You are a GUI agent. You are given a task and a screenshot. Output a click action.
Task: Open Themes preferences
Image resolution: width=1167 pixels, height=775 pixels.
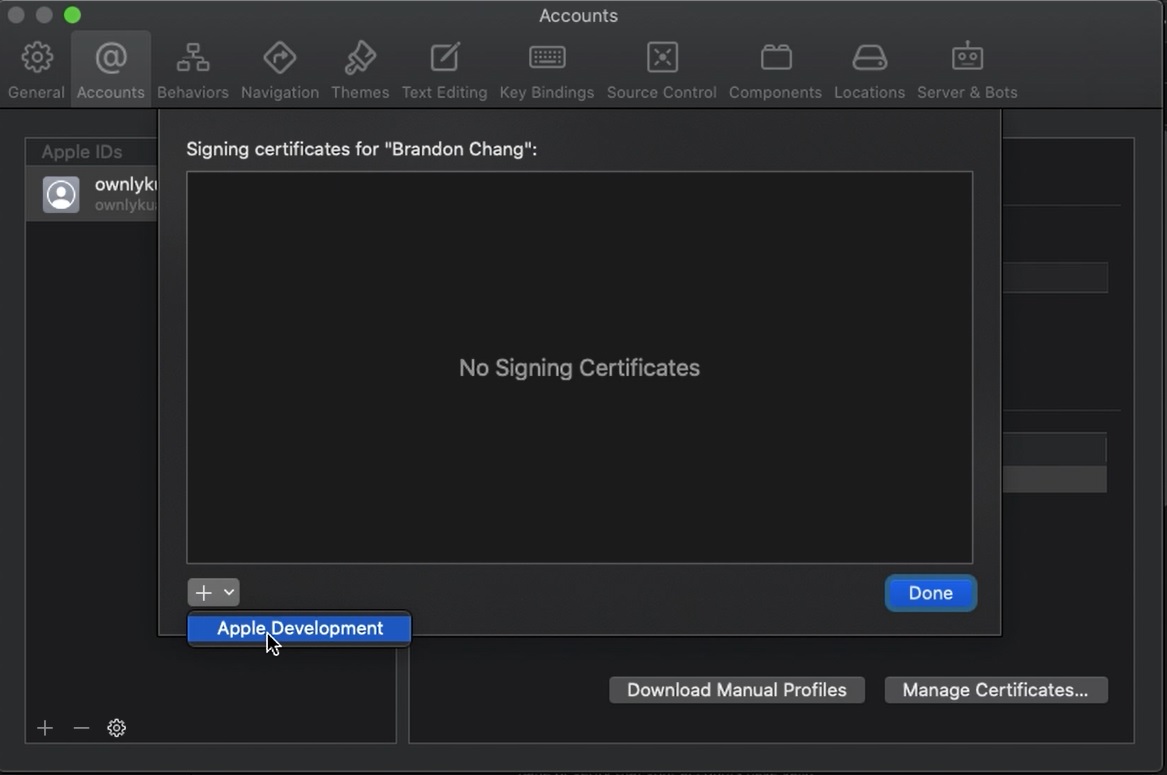360,70
